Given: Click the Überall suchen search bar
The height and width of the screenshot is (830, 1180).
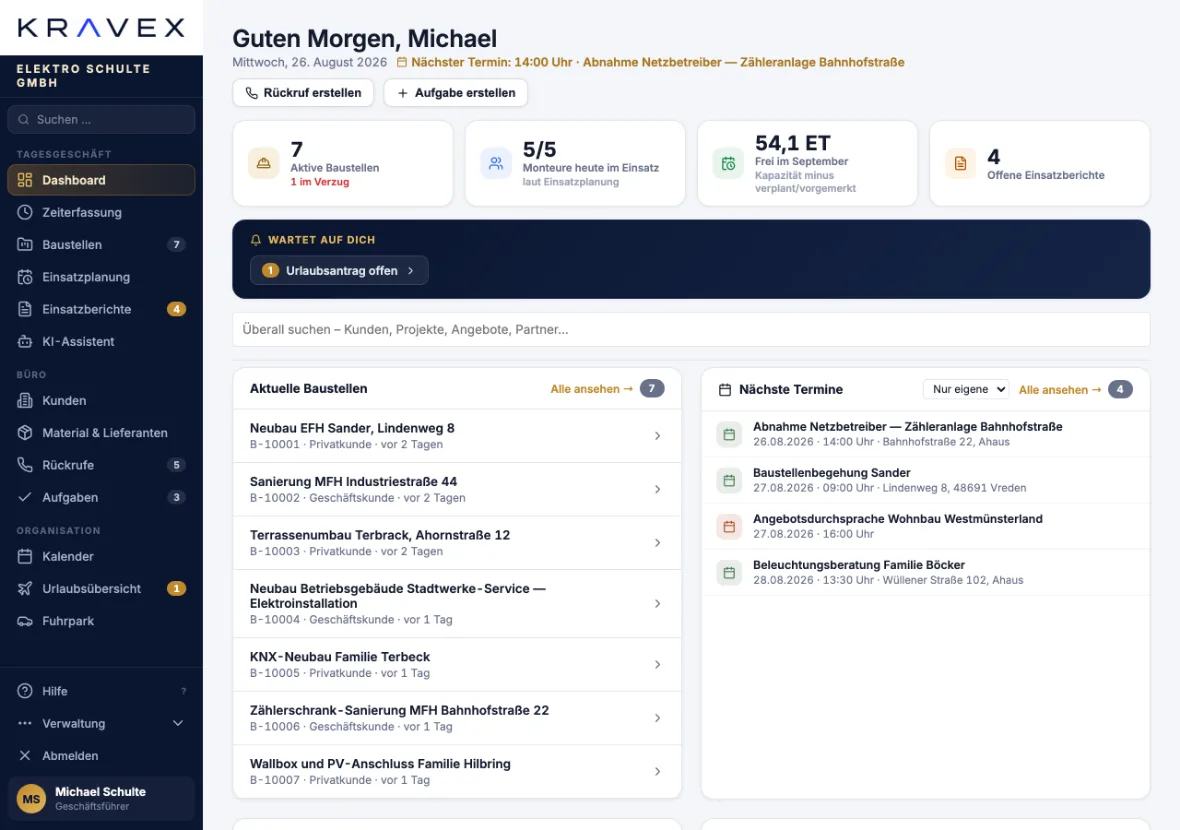Looking at the screenshot, I should (691, 330).
